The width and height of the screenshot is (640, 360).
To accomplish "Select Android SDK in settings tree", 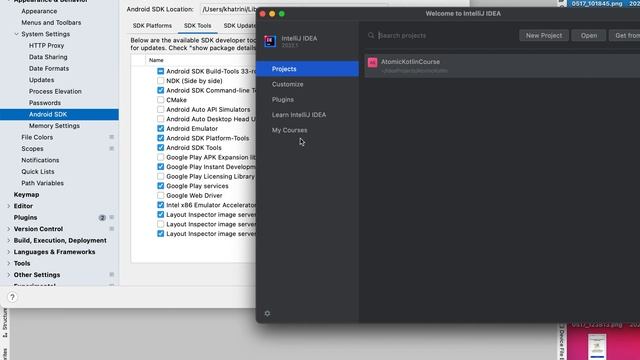I will pyautogui.click(x=59, y=114).
